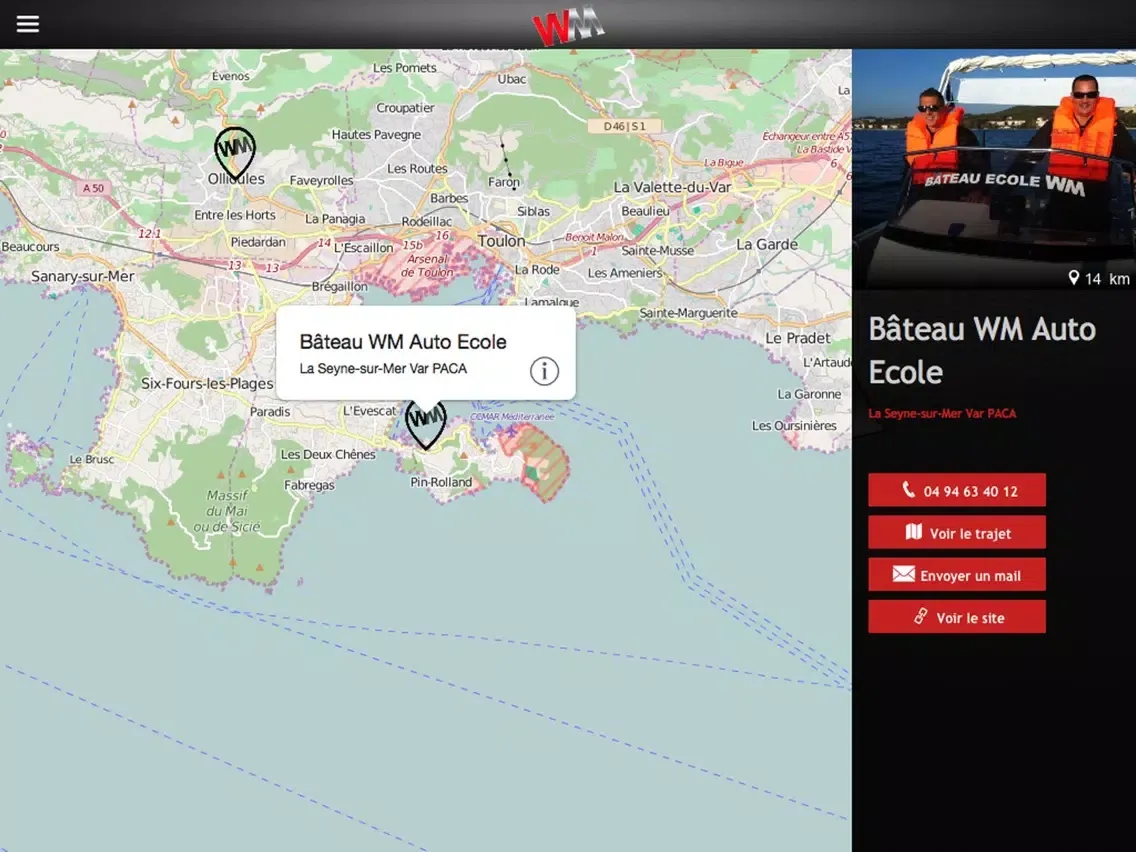Click Les Routes label on map
The image size is (1136, 852).
pyautogui.click(x=417, y=169)
